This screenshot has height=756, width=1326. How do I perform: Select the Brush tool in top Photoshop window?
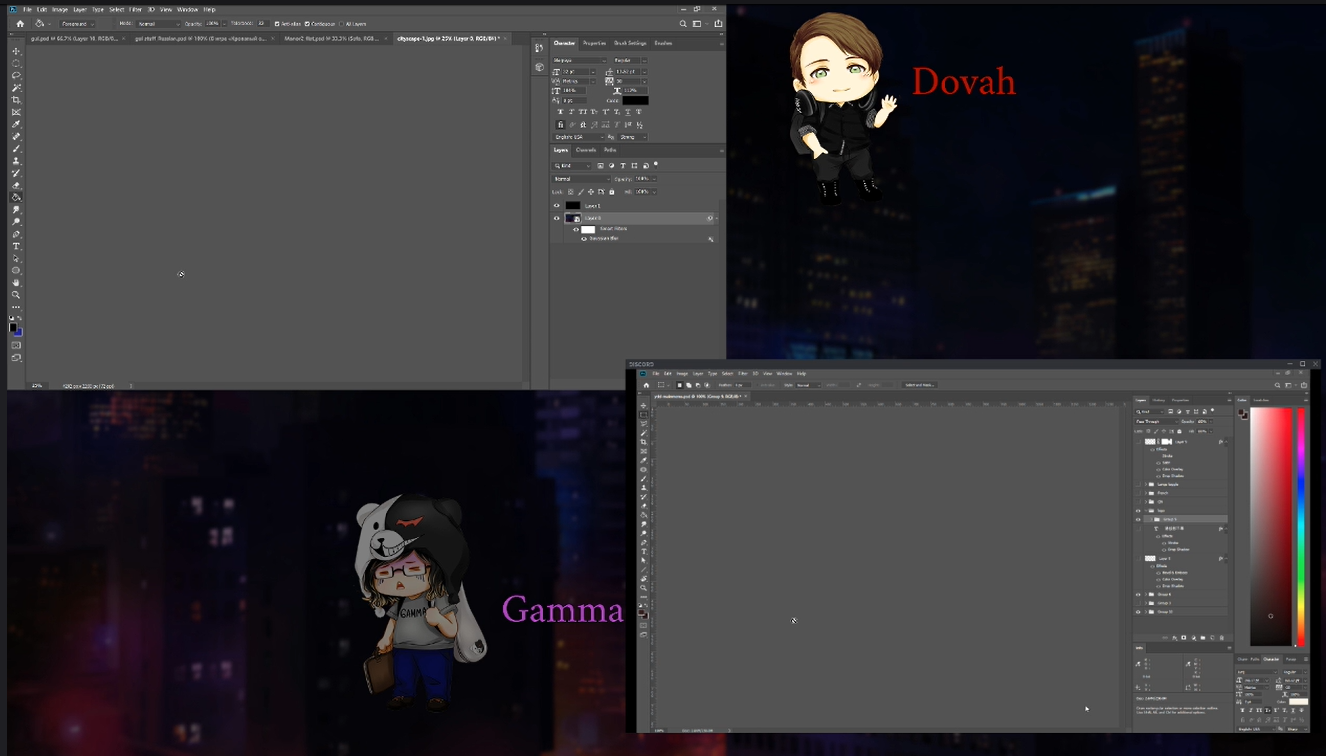click(x=16, y=148)
